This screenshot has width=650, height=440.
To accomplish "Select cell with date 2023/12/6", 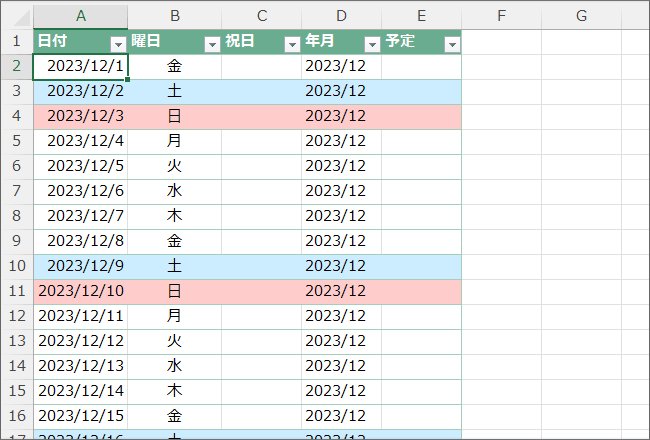I will [x=80, y=191].
